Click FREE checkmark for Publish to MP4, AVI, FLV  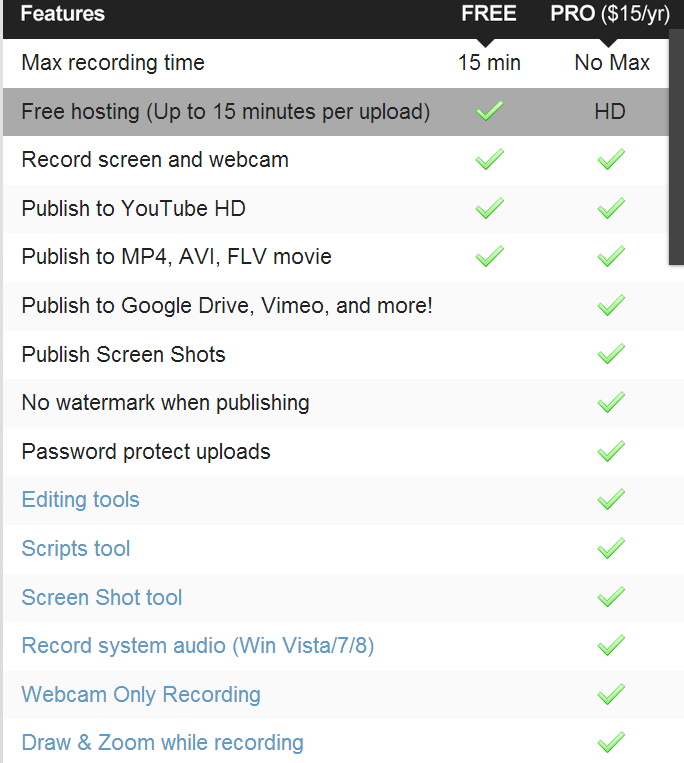point(489,256)
